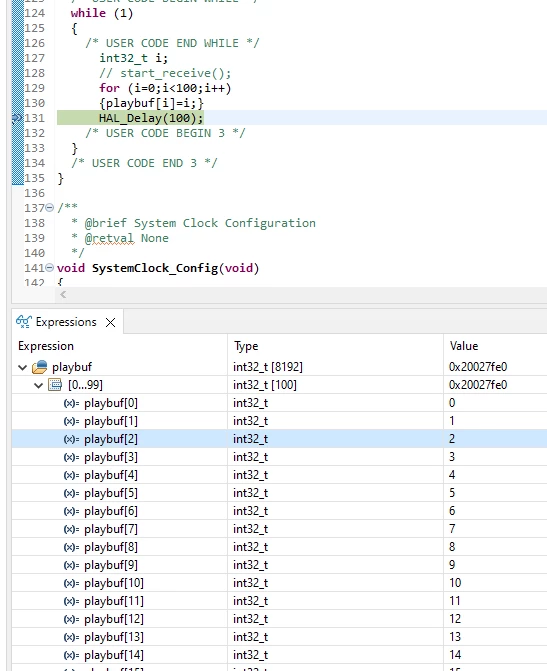Viewport: 547px width, 671px height.
Task: Click the variable icon beside playbuf[12]
Action: (71, 619)
